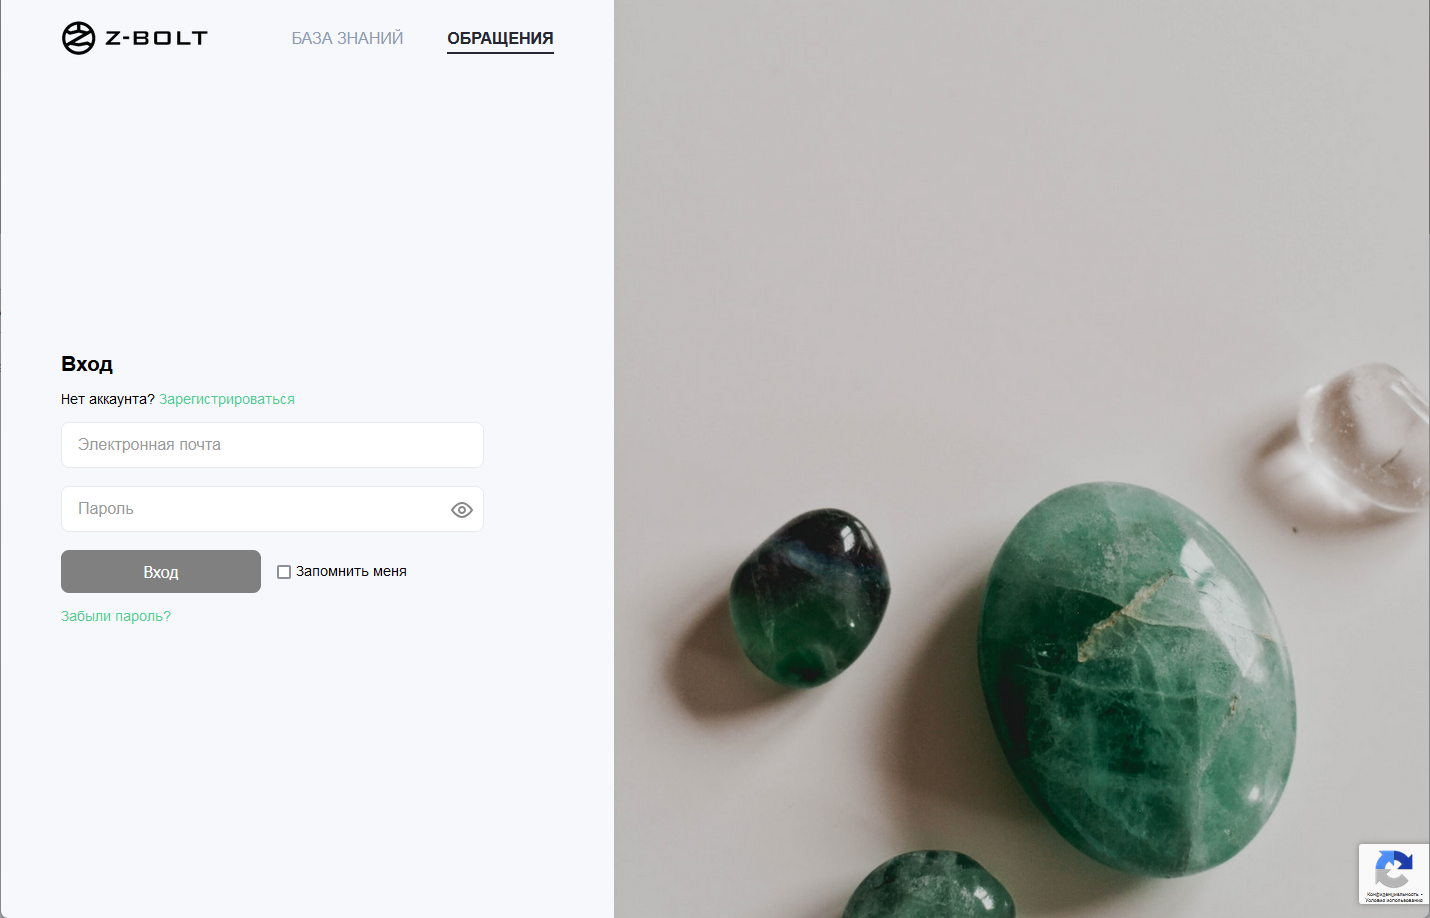
Task: Enable the Запомнить меня checkbox
Action: point(284,572)
